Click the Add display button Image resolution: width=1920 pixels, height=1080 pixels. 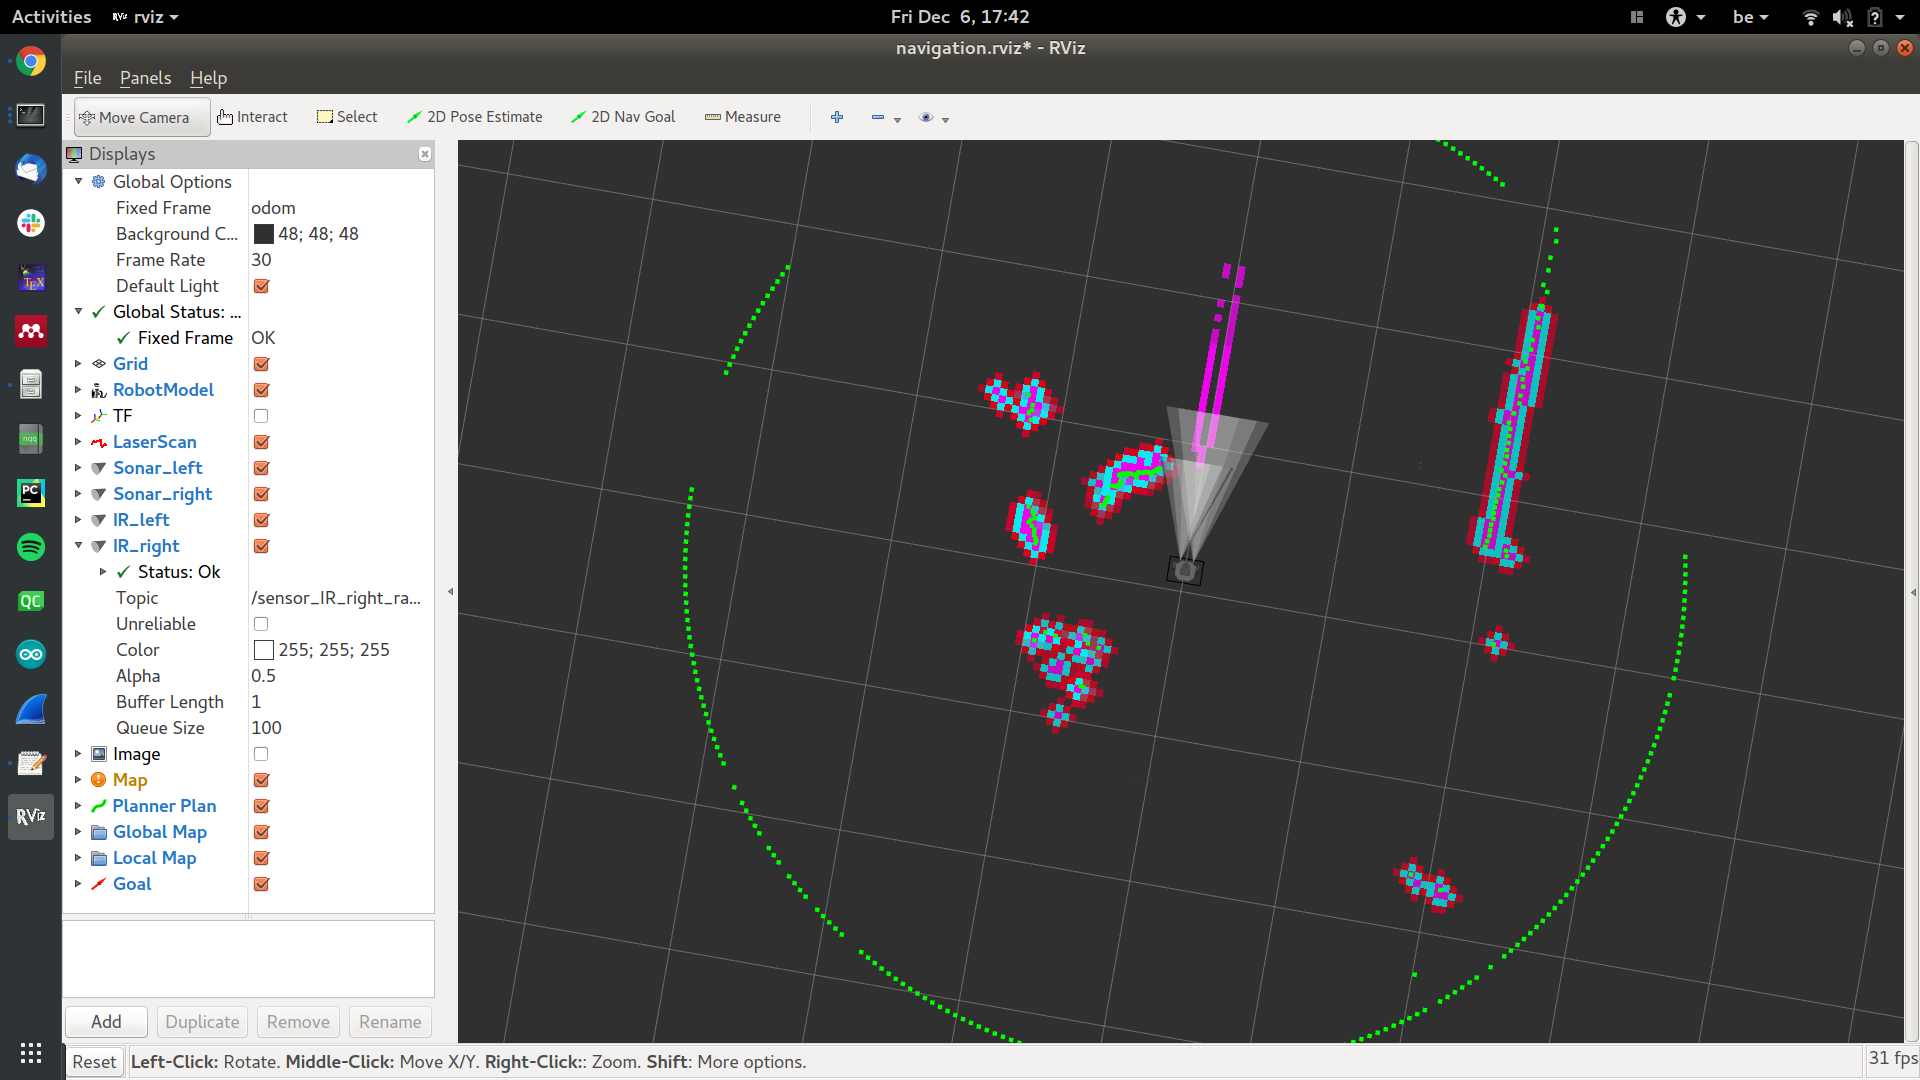[106, 1022]
